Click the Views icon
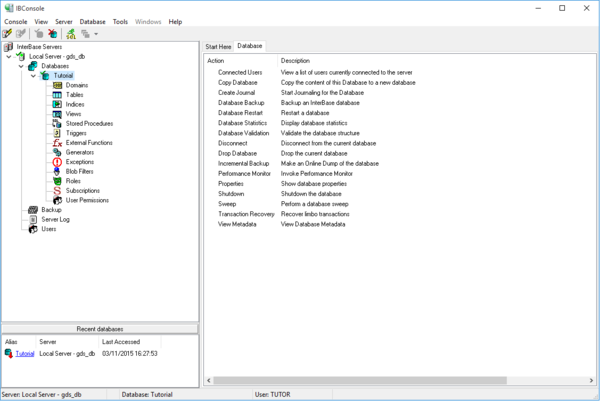The width and height of the screenshot is (600, 401). pos(57,114)
